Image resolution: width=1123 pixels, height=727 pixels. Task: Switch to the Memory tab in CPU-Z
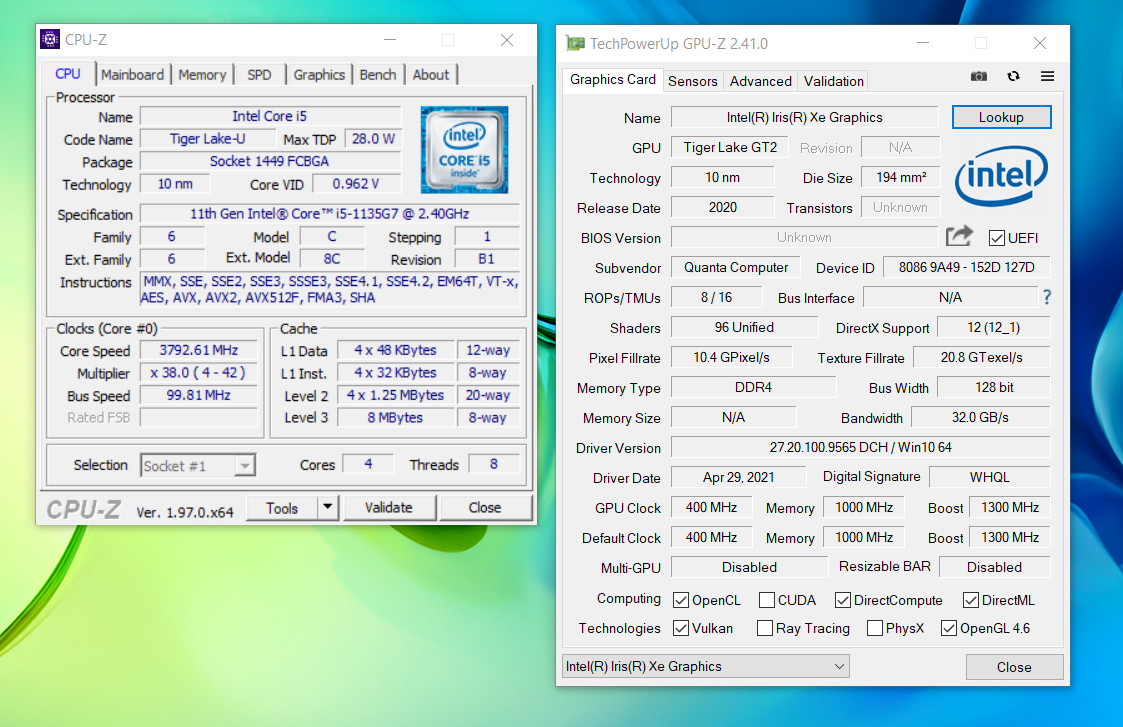coord(202,74)
